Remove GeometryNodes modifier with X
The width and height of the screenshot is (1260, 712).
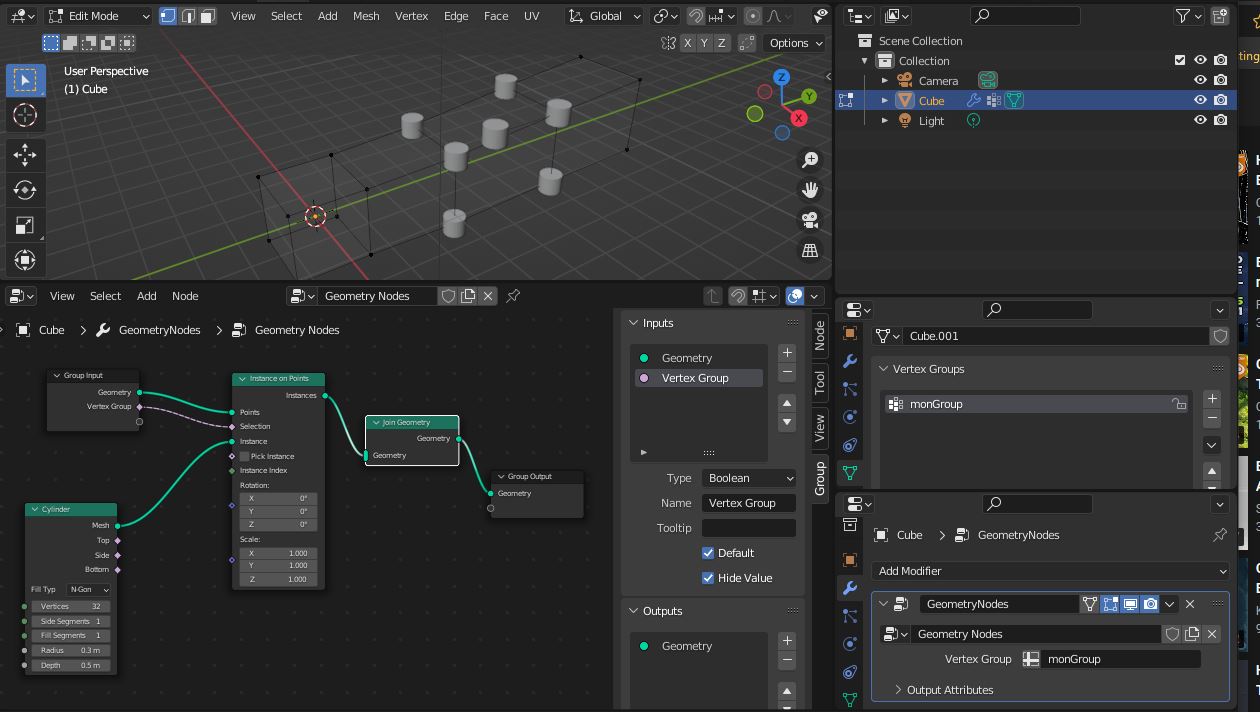pyautogui.click(x=1190, y=604)
